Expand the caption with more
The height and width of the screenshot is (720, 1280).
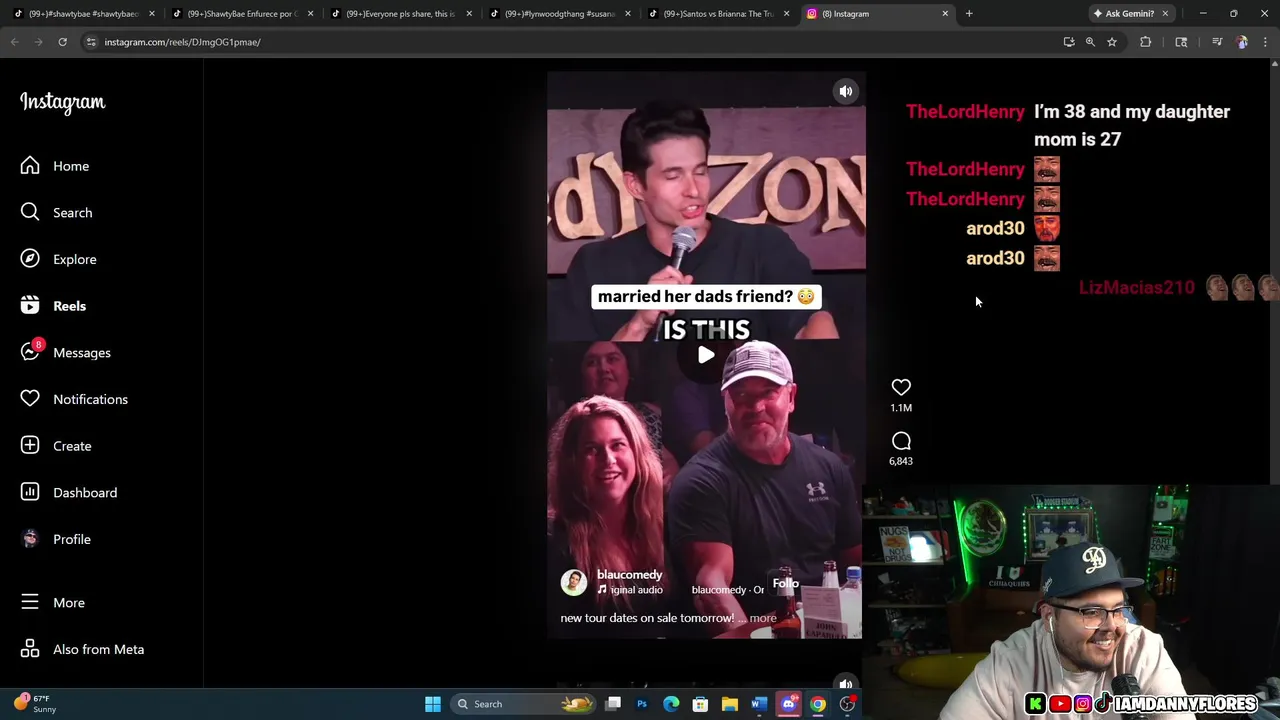coord(762,618)
